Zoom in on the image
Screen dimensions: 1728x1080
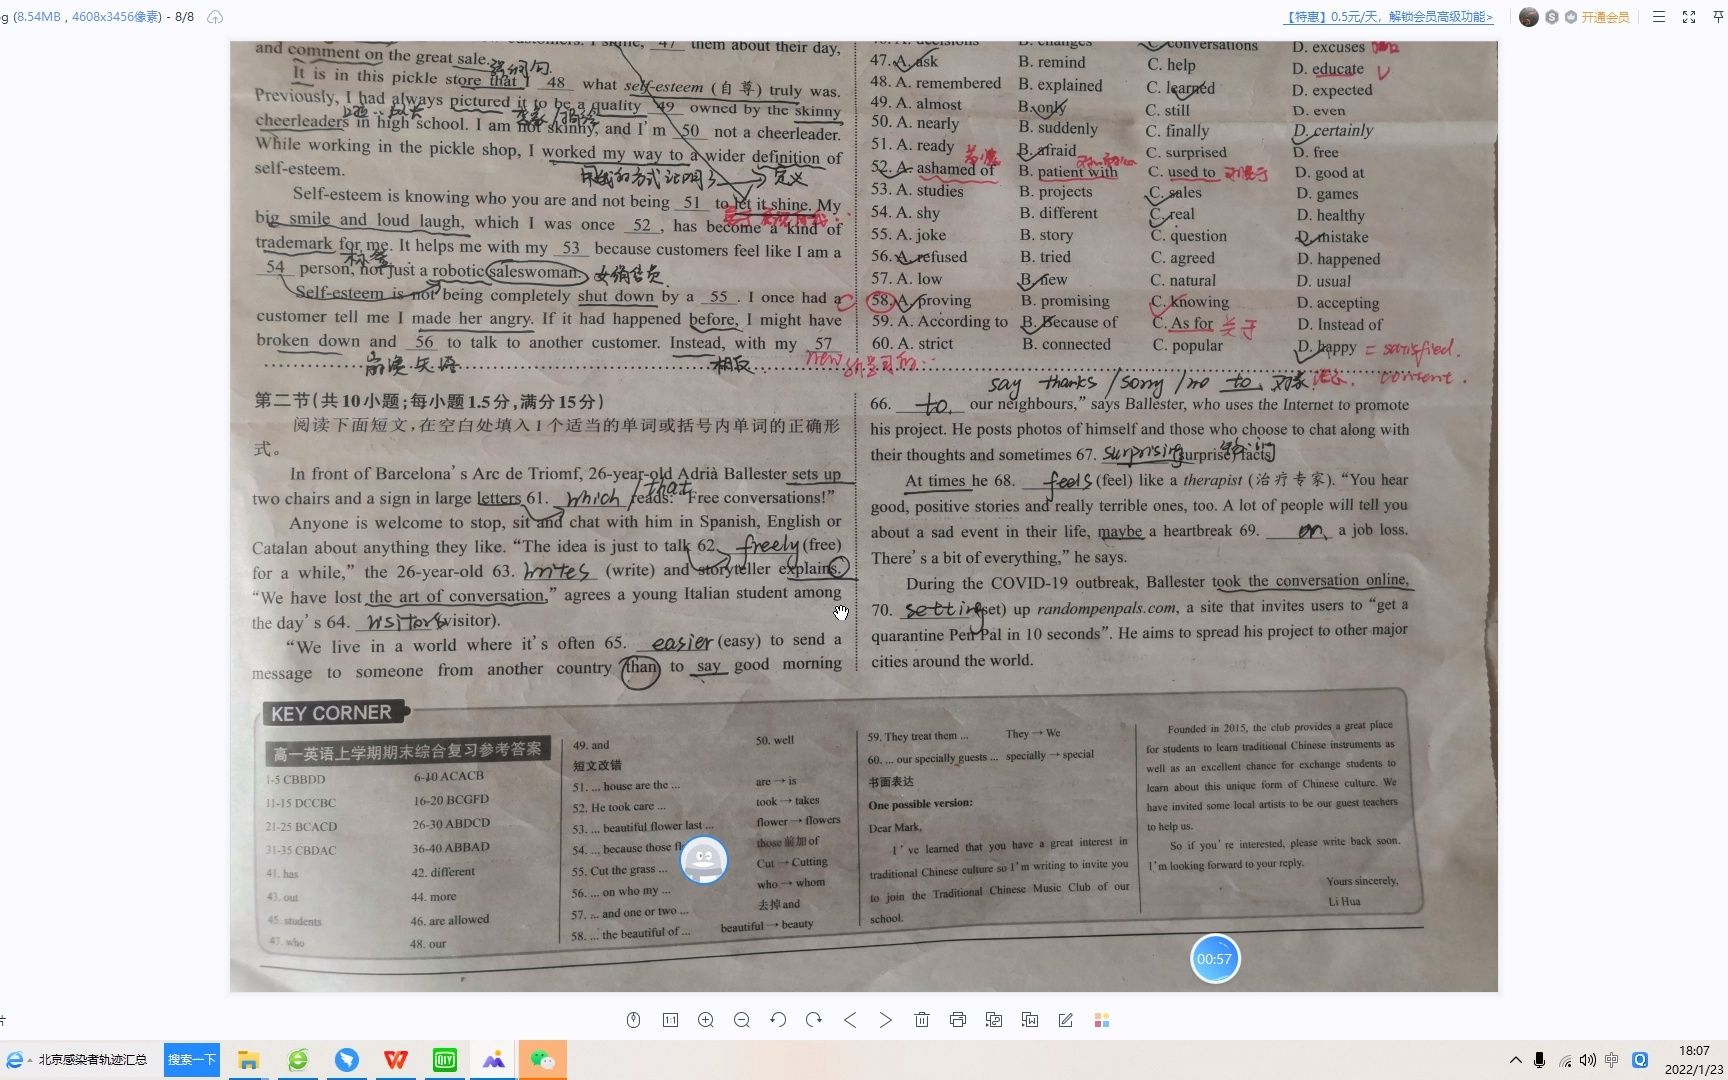706,1020
